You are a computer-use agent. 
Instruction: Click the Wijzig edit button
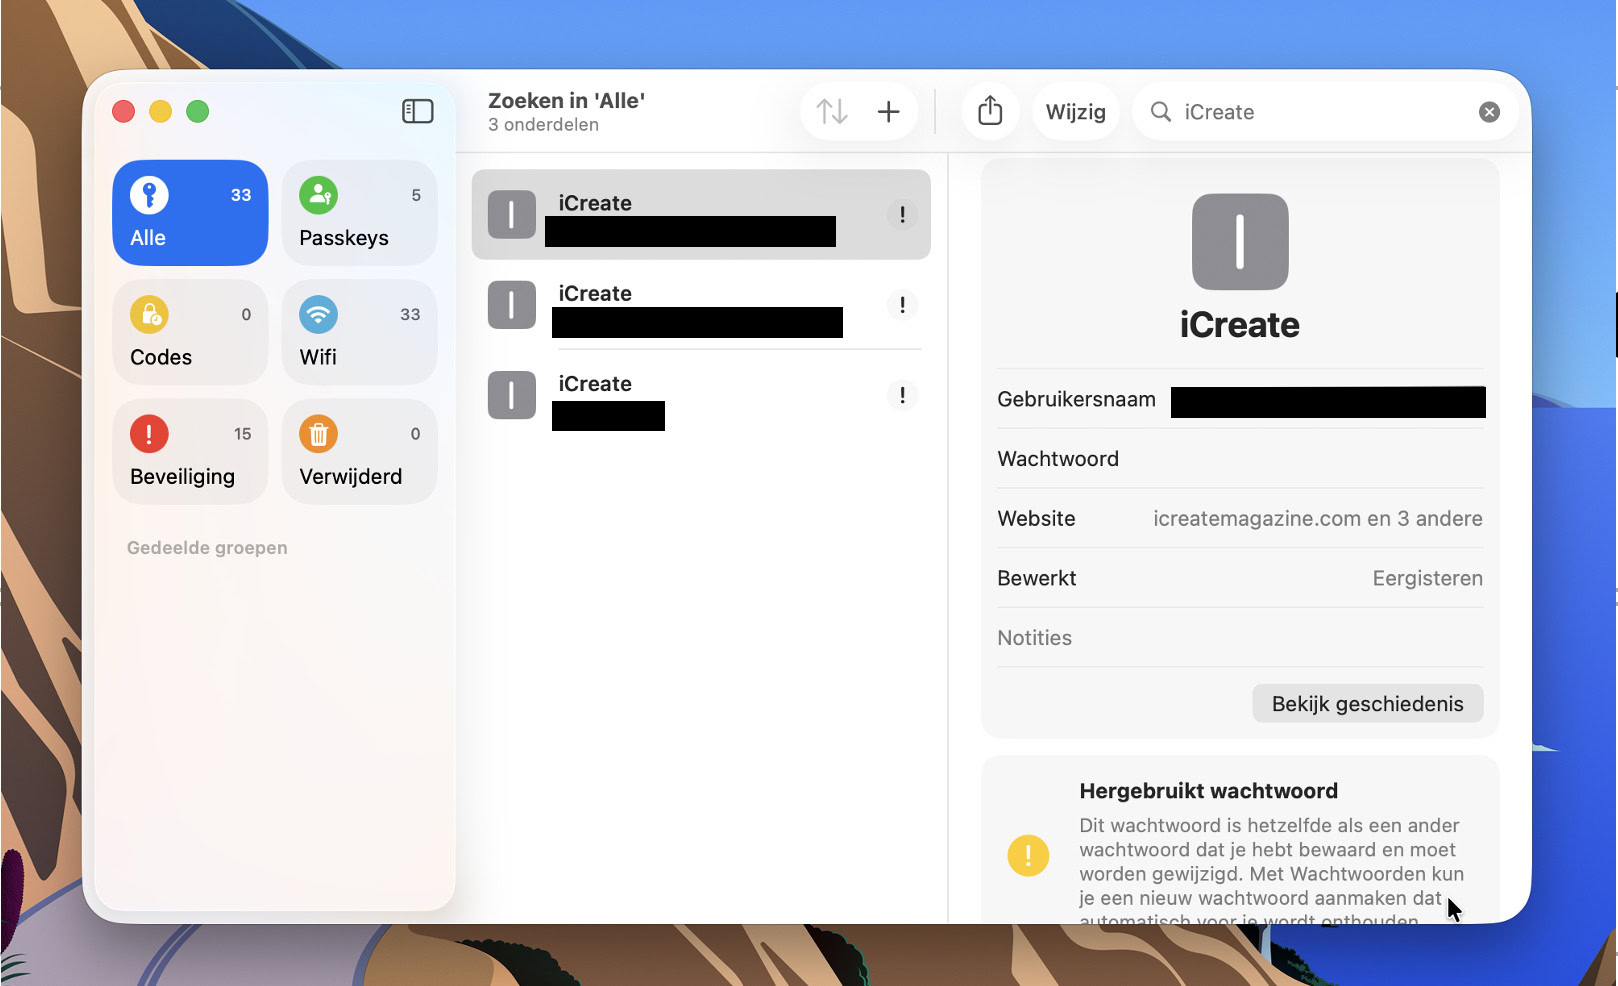[1075, 112]
